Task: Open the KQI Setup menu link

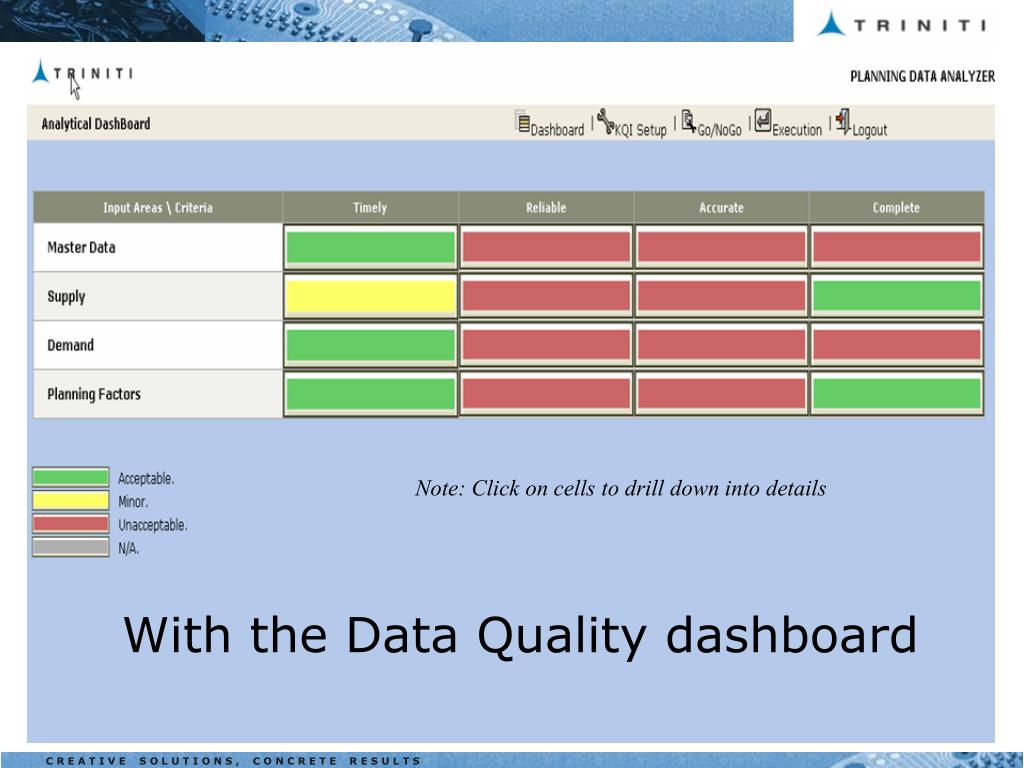Action: click(x=641, y=130)
